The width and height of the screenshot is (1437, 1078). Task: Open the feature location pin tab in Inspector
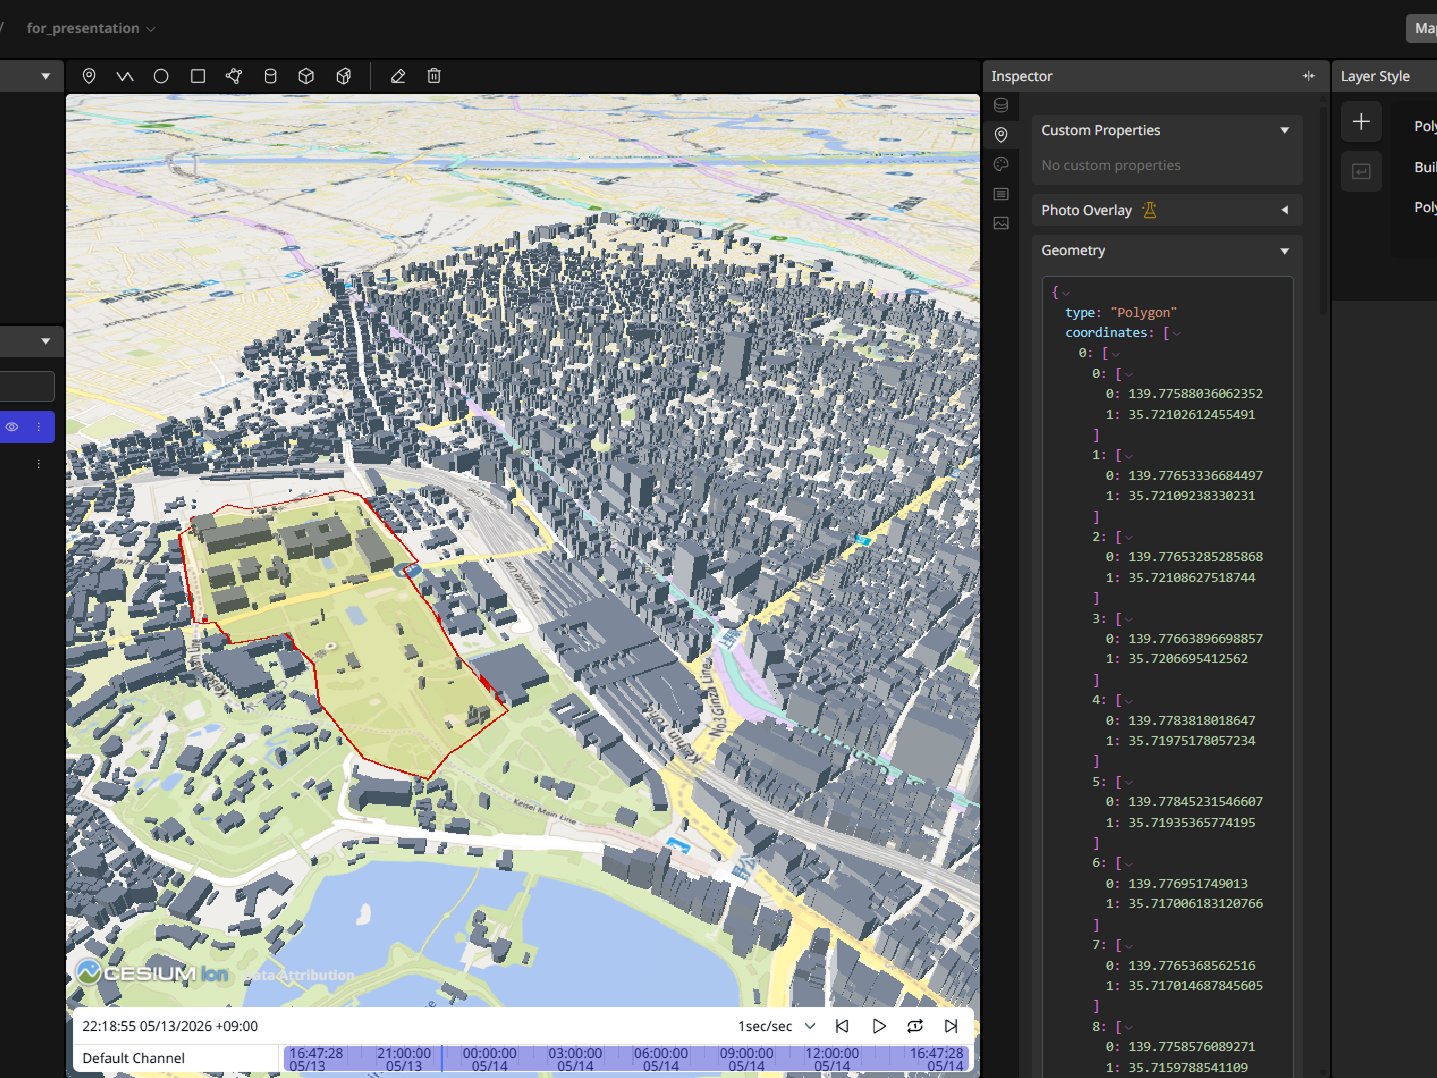click(x=1001, y=135)
